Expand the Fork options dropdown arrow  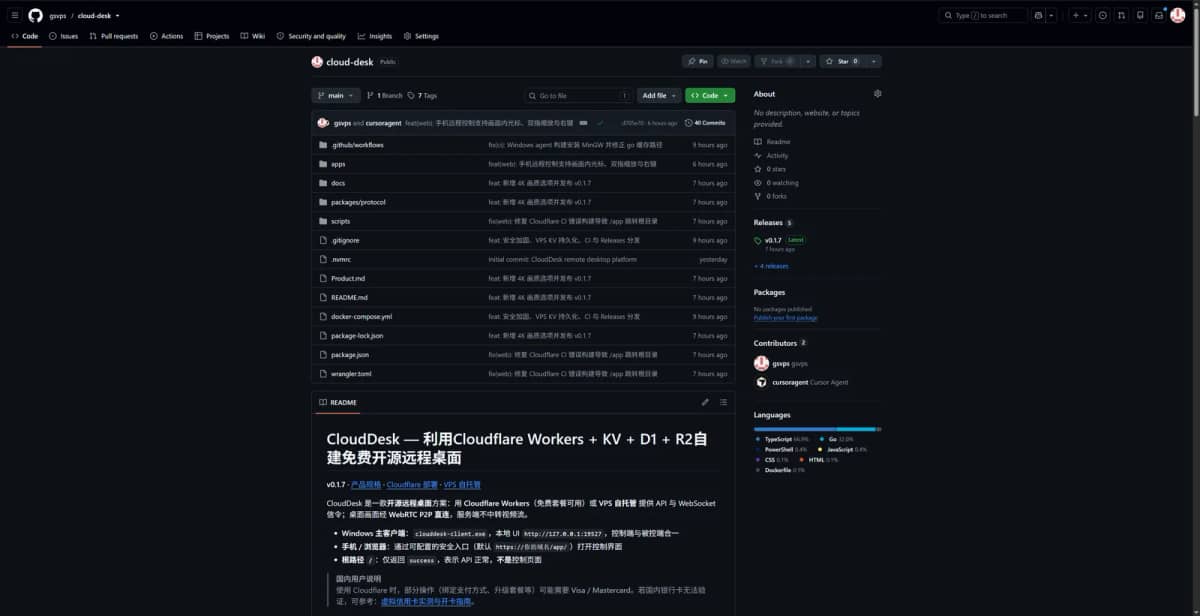(808, 61)
